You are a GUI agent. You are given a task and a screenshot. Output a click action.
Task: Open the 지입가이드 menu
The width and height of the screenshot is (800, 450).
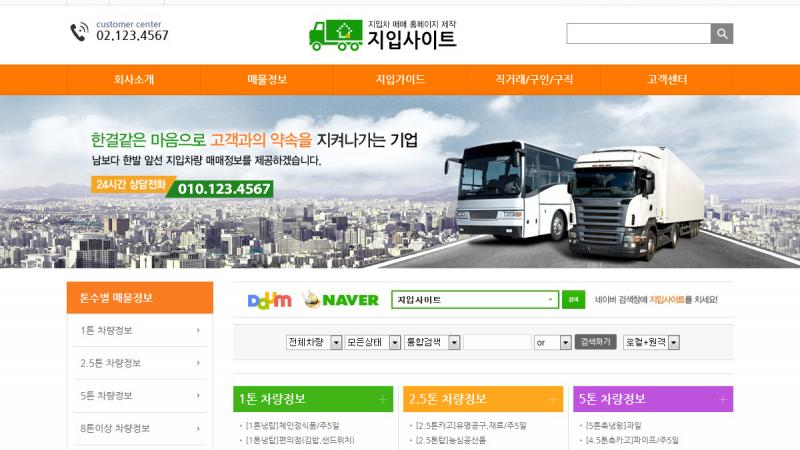tap(401, 80)
